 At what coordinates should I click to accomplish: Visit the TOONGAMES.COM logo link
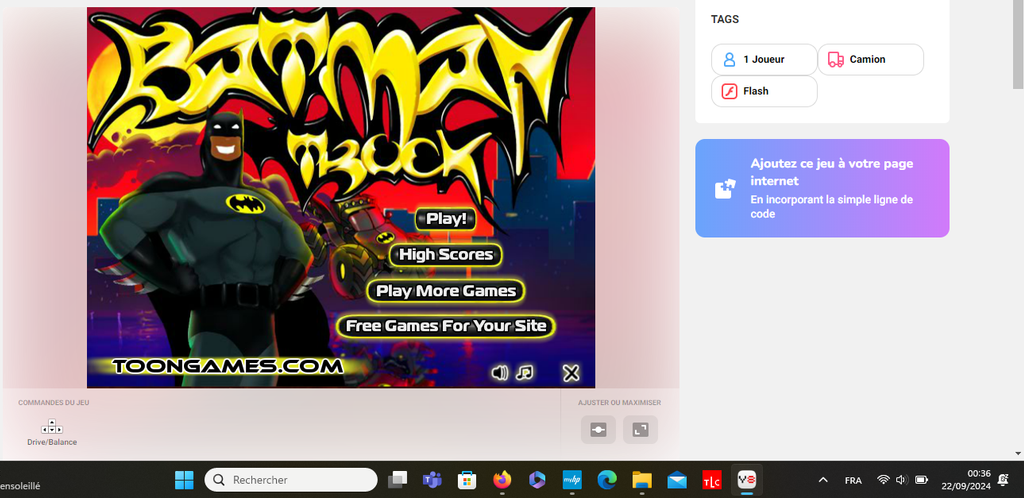[x=228, y=366]
